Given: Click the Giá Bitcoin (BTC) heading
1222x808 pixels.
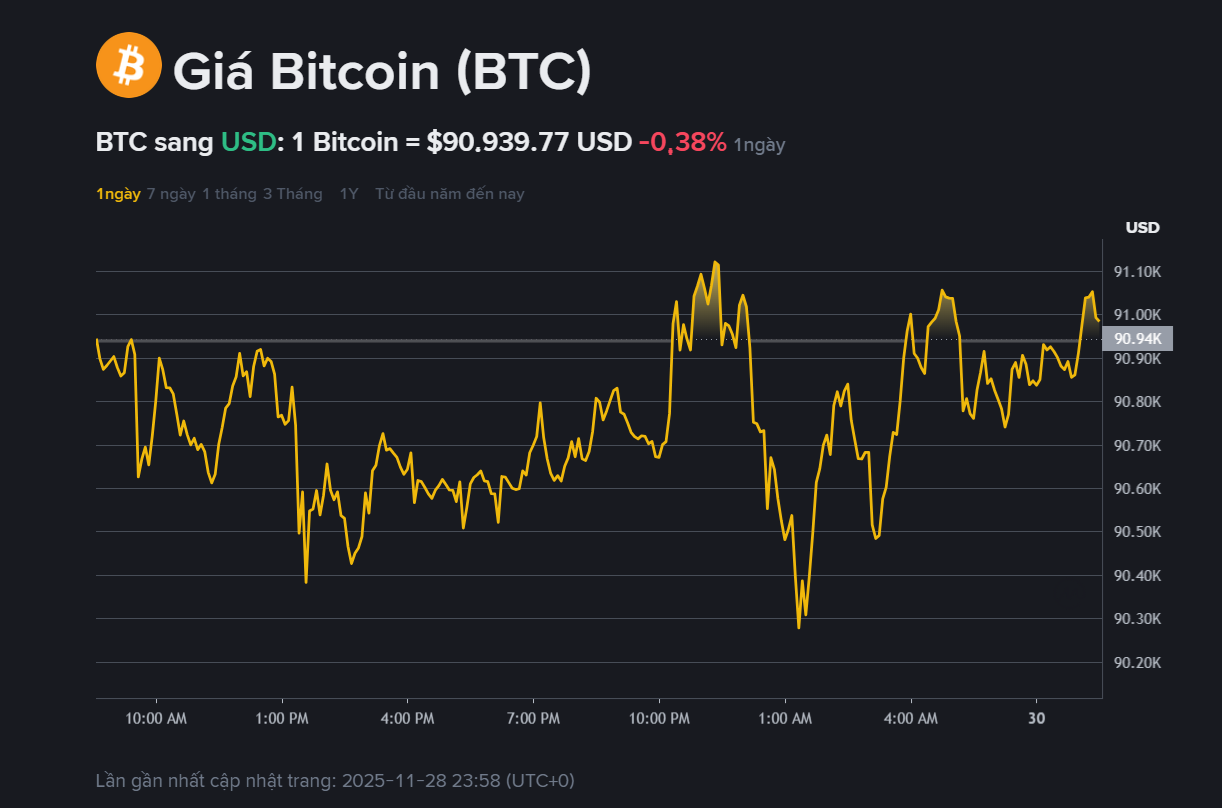Looking at the screenshot, I should [x=382, y=71].
